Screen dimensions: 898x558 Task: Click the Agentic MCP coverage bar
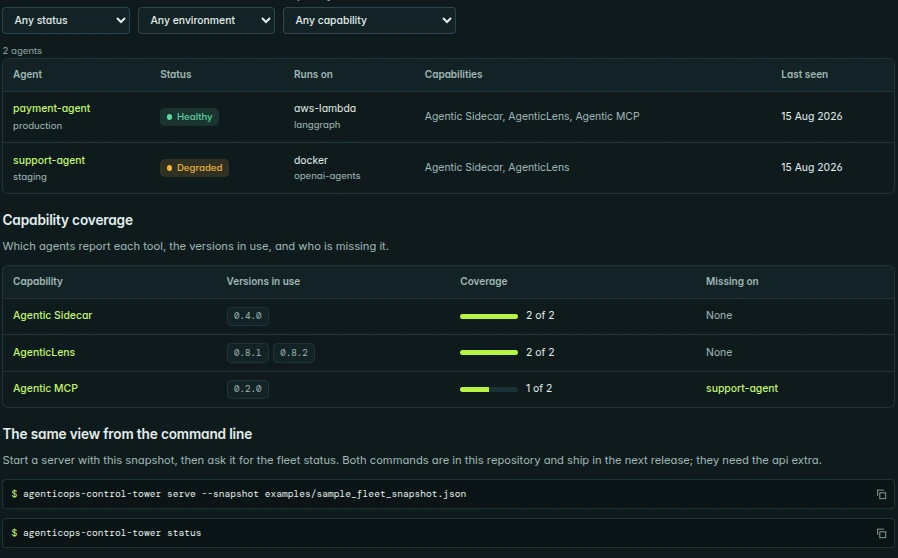tap(489, 390)
